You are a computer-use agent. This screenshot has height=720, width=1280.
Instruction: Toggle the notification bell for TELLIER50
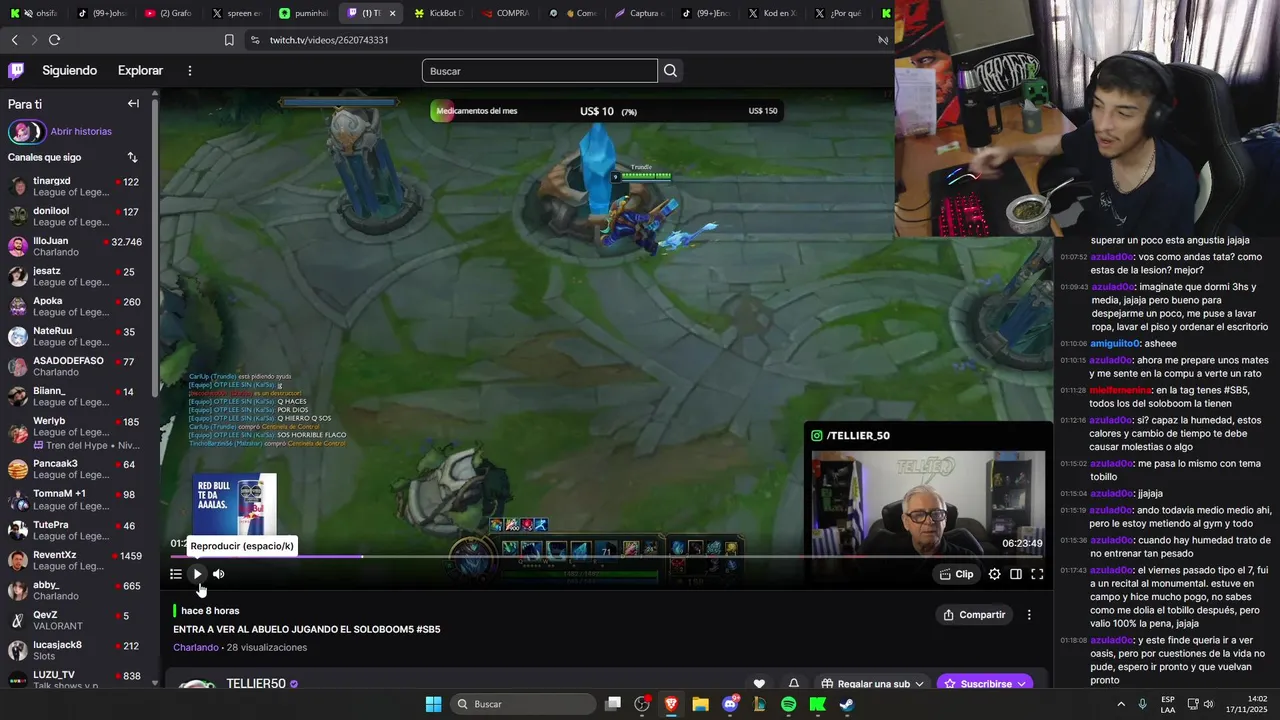[794, 684]
